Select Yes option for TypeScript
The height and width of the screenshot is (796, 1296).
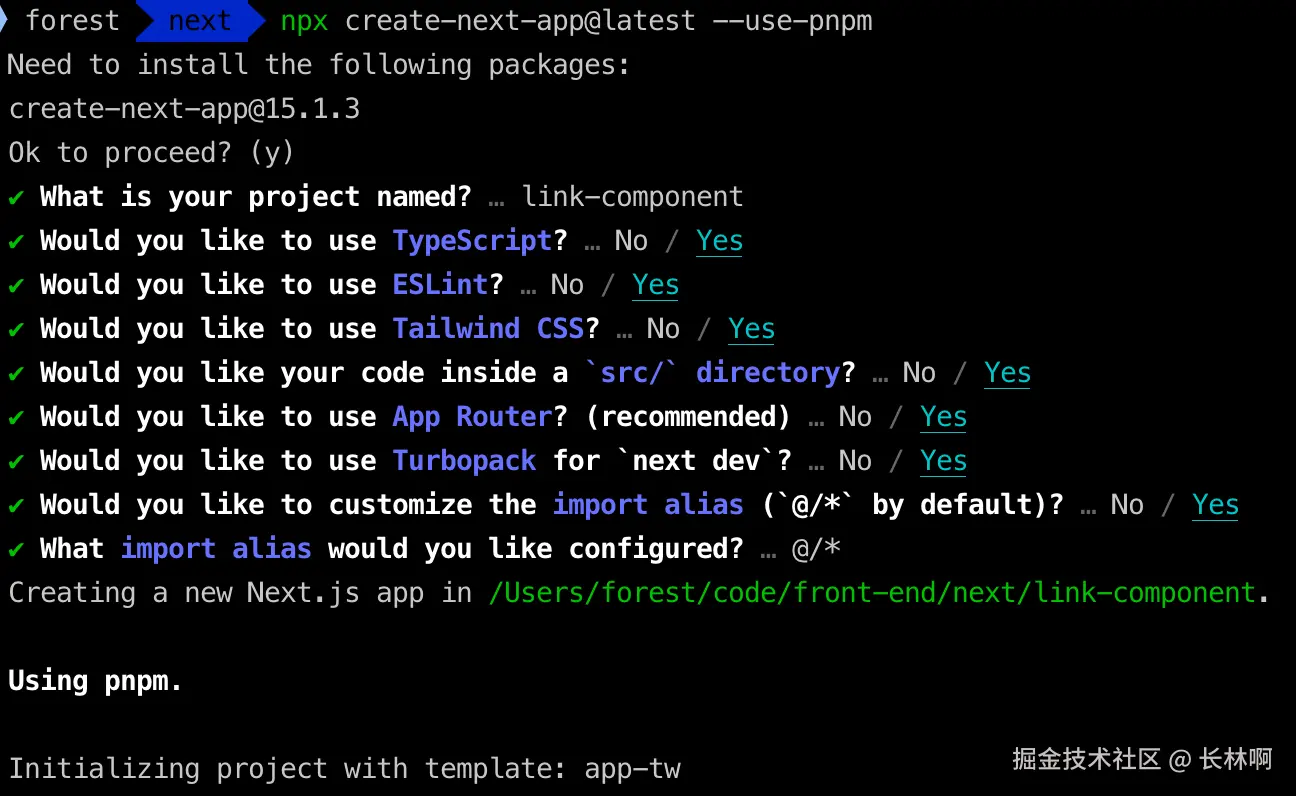719,241
